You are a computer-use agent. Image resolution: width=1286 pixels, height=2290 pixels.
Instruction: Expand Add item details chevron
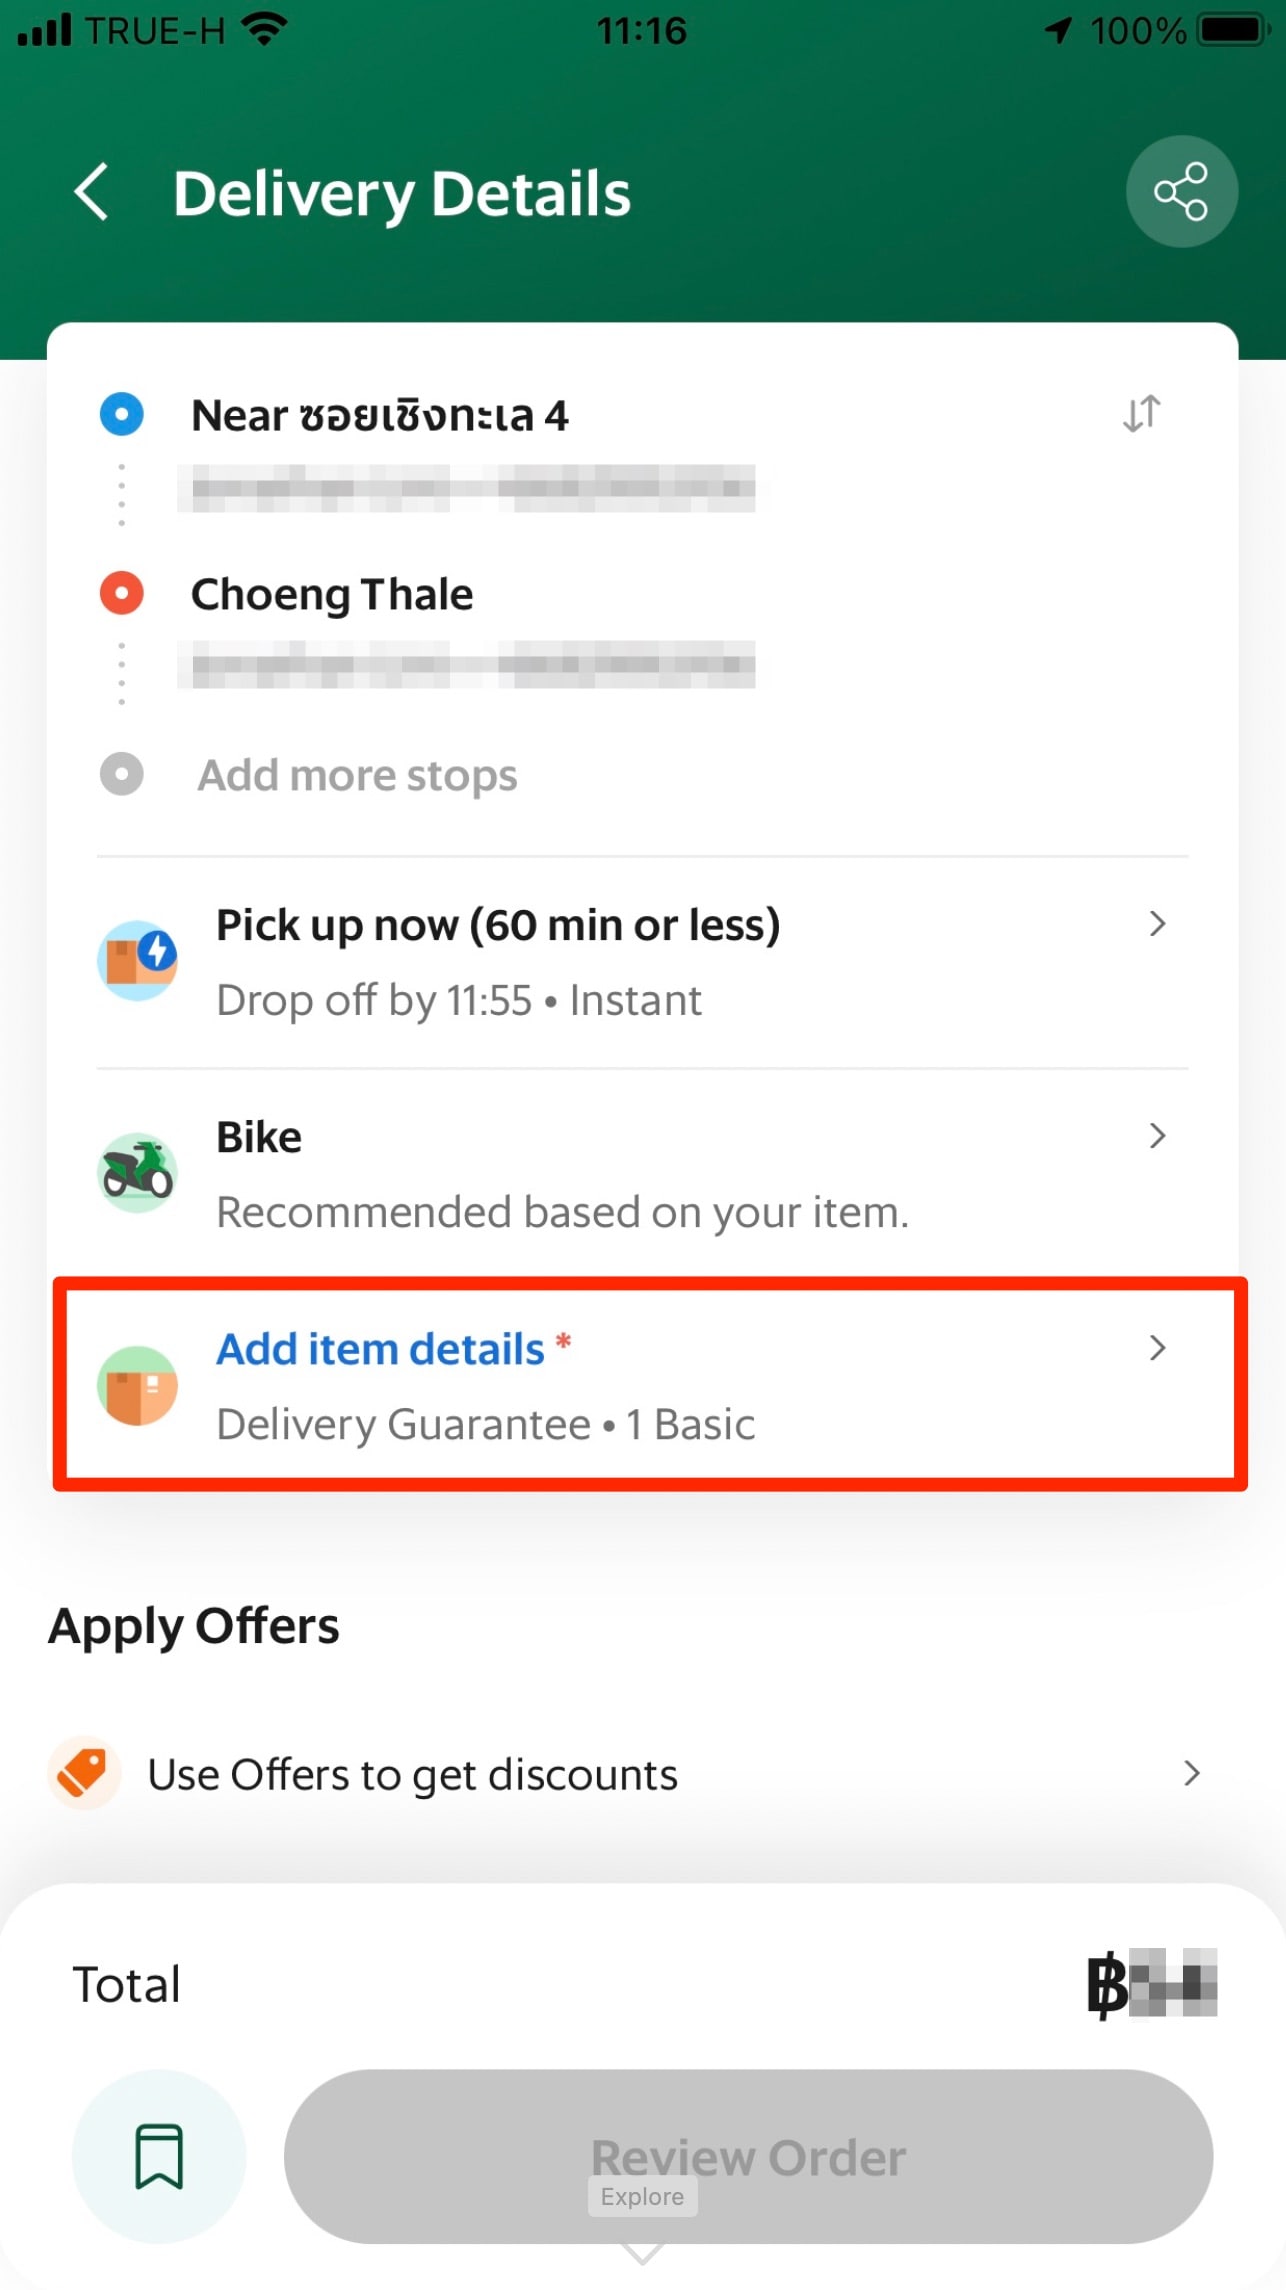pyautogui.click(x=1157, y=1348)
